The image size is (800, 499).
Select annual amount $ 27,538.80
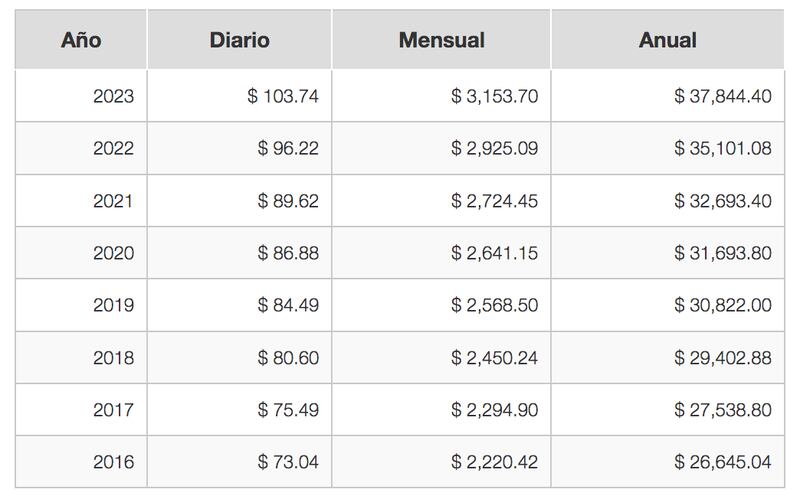(x=722, y=409)
